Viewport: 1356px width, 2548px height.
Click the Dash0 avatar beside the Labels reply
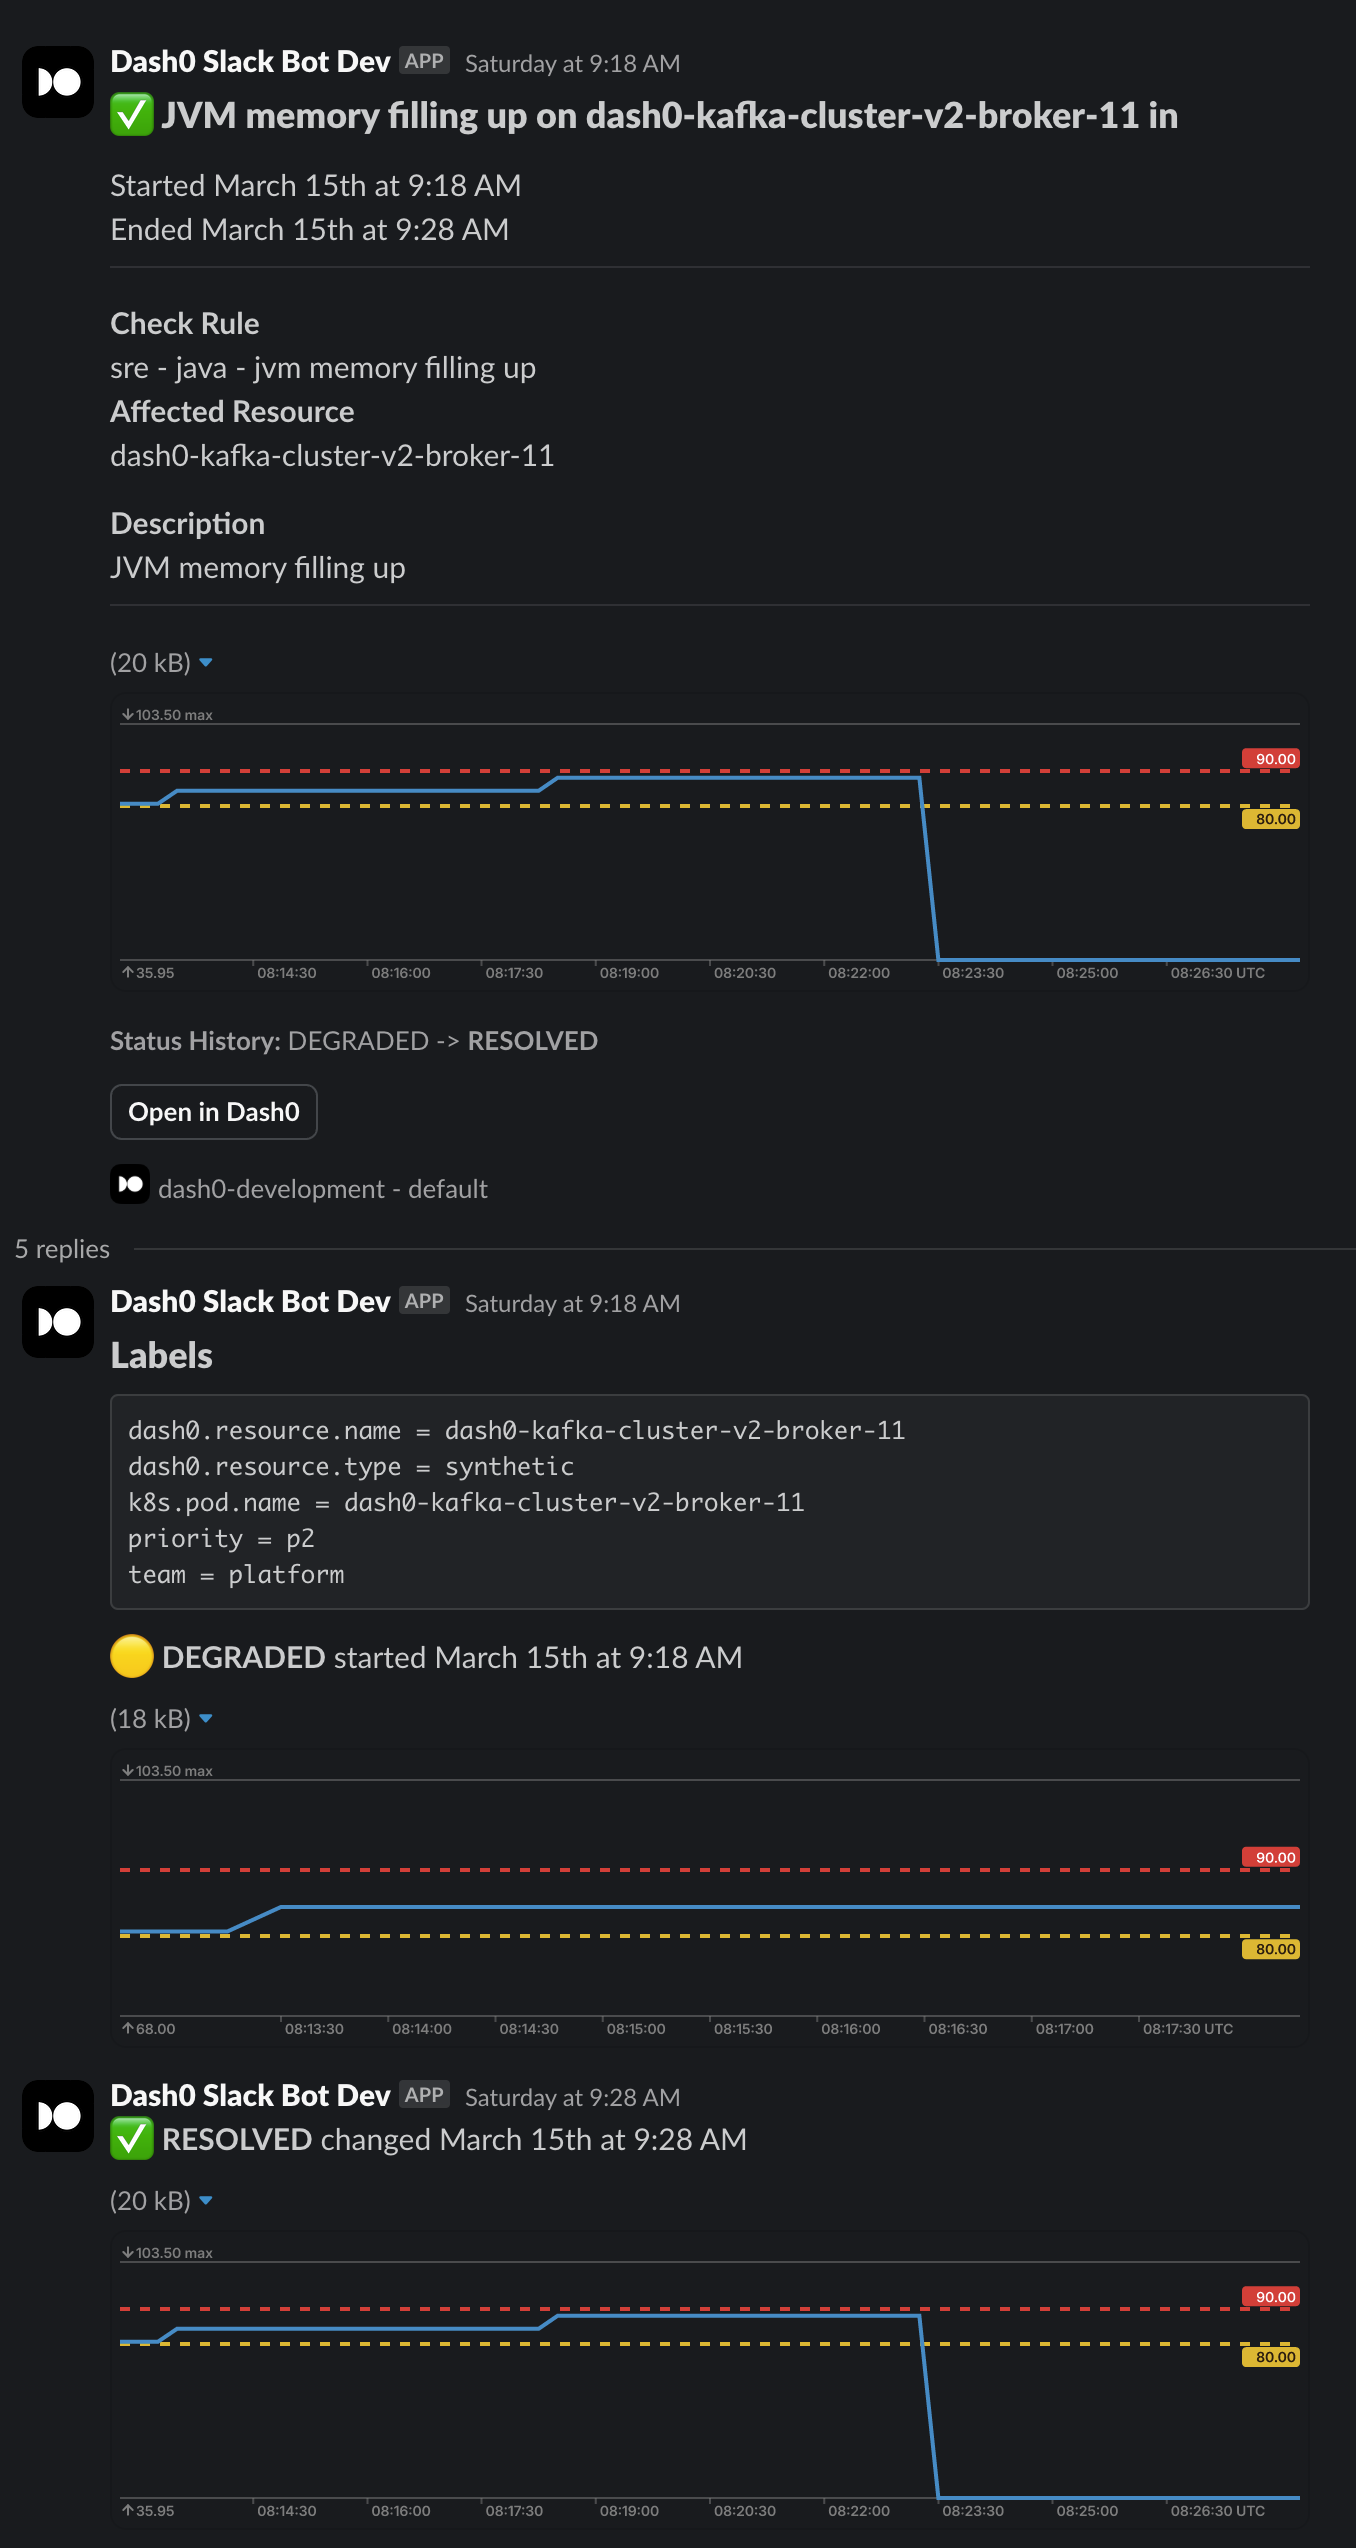pyautogui.click(x=58, y=1322)
